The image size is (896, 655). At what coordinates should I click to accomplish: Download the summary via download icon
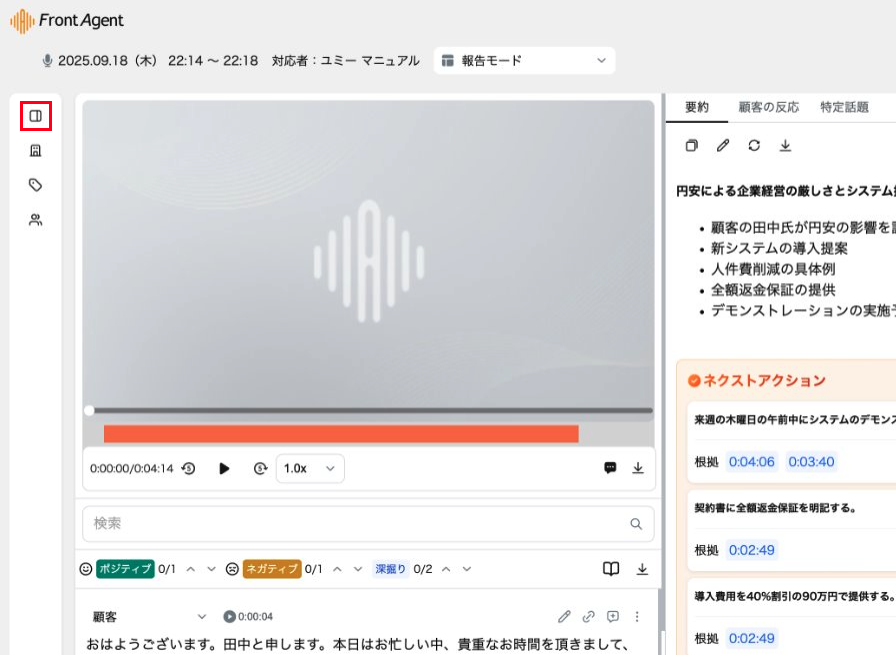pyautogui.click(x=786, y=146)
